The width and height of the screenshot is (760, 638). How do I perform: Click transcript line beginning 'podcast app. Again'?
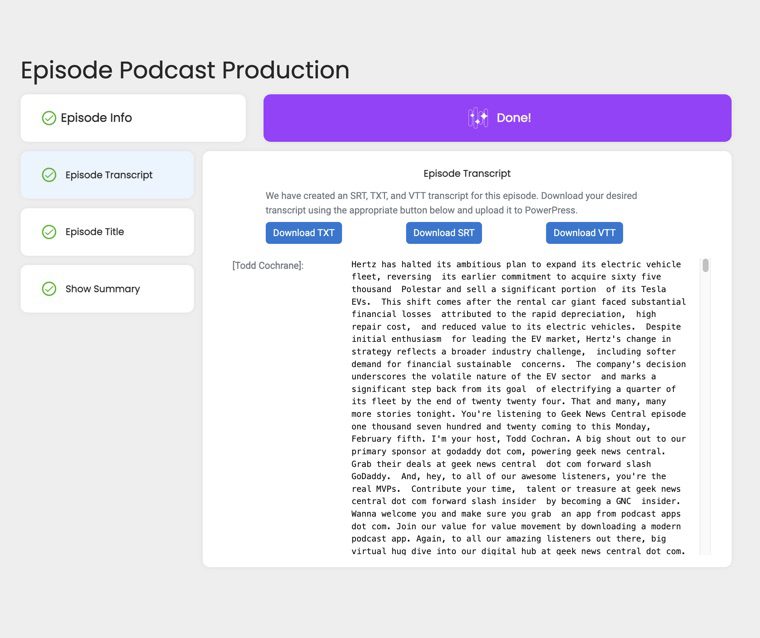508,539
